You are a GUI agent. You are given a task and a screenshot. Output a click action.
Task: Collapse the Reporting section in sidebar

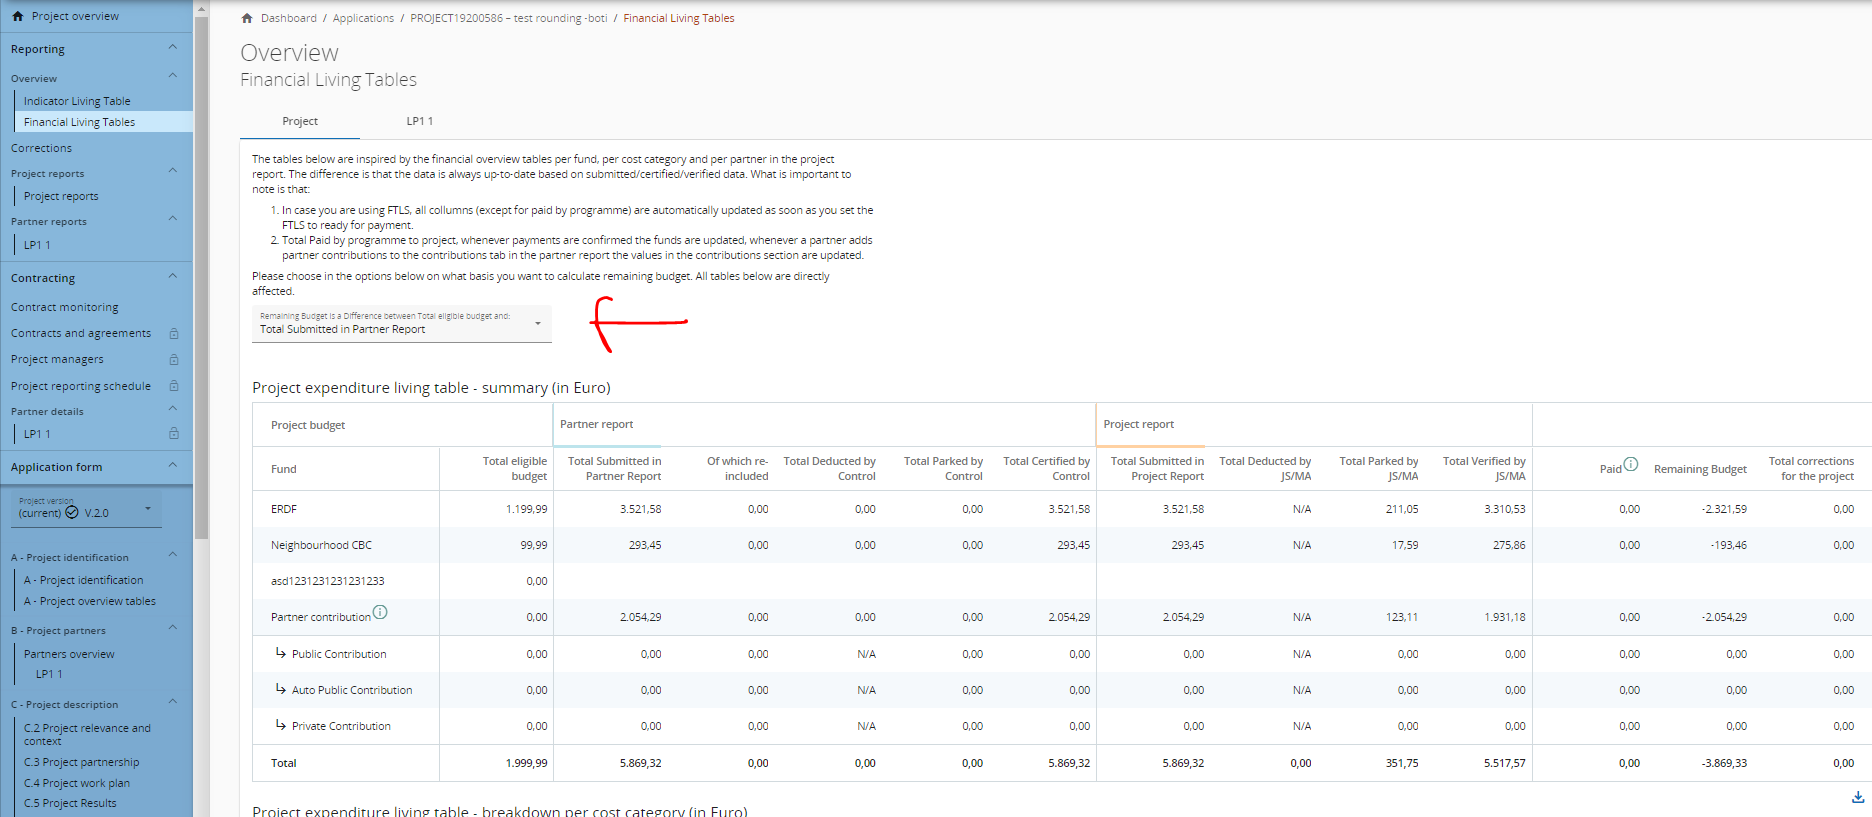(x=173, y=48)
